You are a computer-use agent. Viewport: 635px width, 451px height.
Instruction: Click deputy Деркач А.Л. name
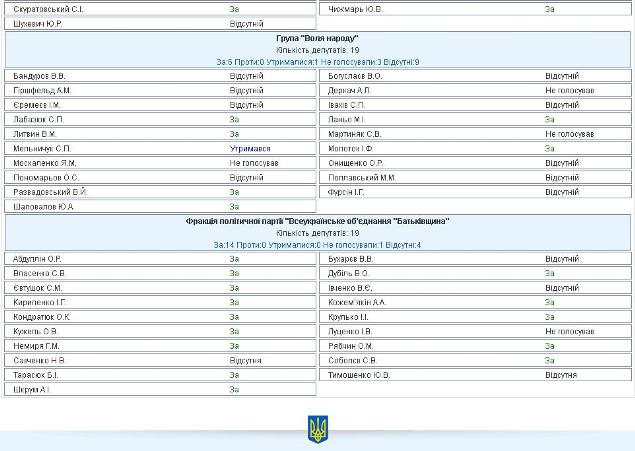[x=349, y=90]
